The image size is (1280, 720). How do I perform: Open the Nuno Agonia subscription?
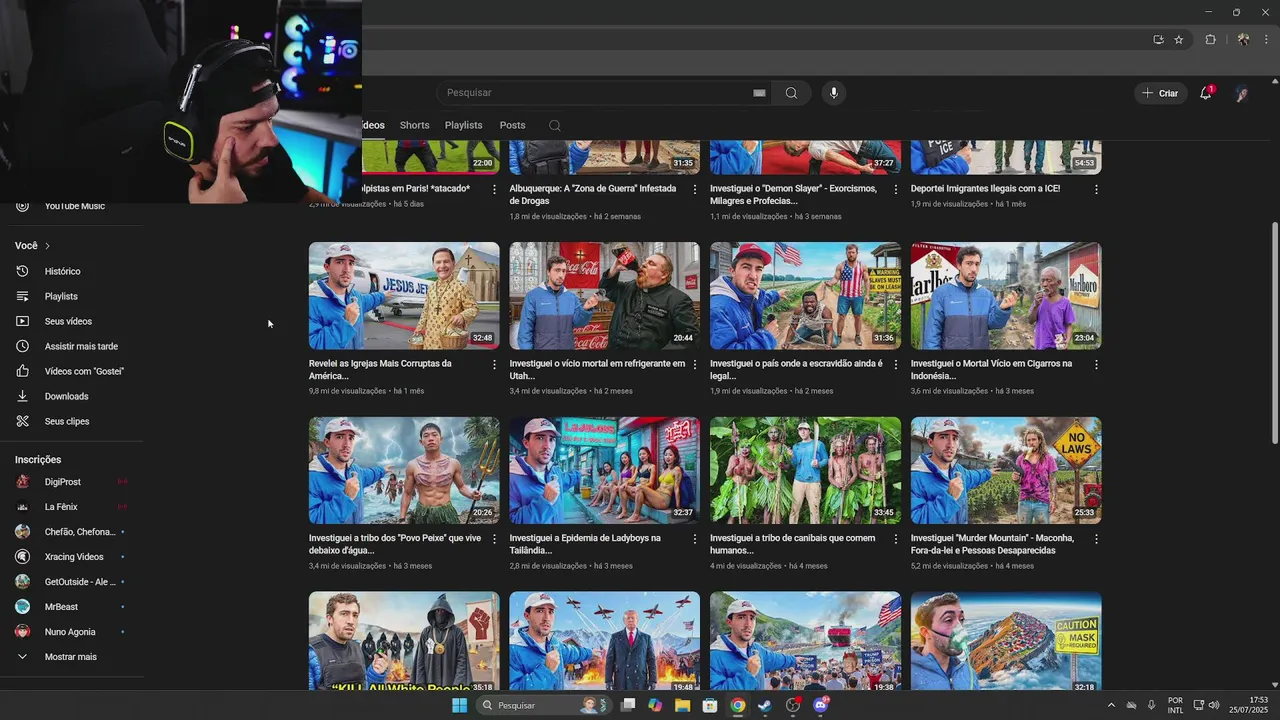[x=72, y=632]
